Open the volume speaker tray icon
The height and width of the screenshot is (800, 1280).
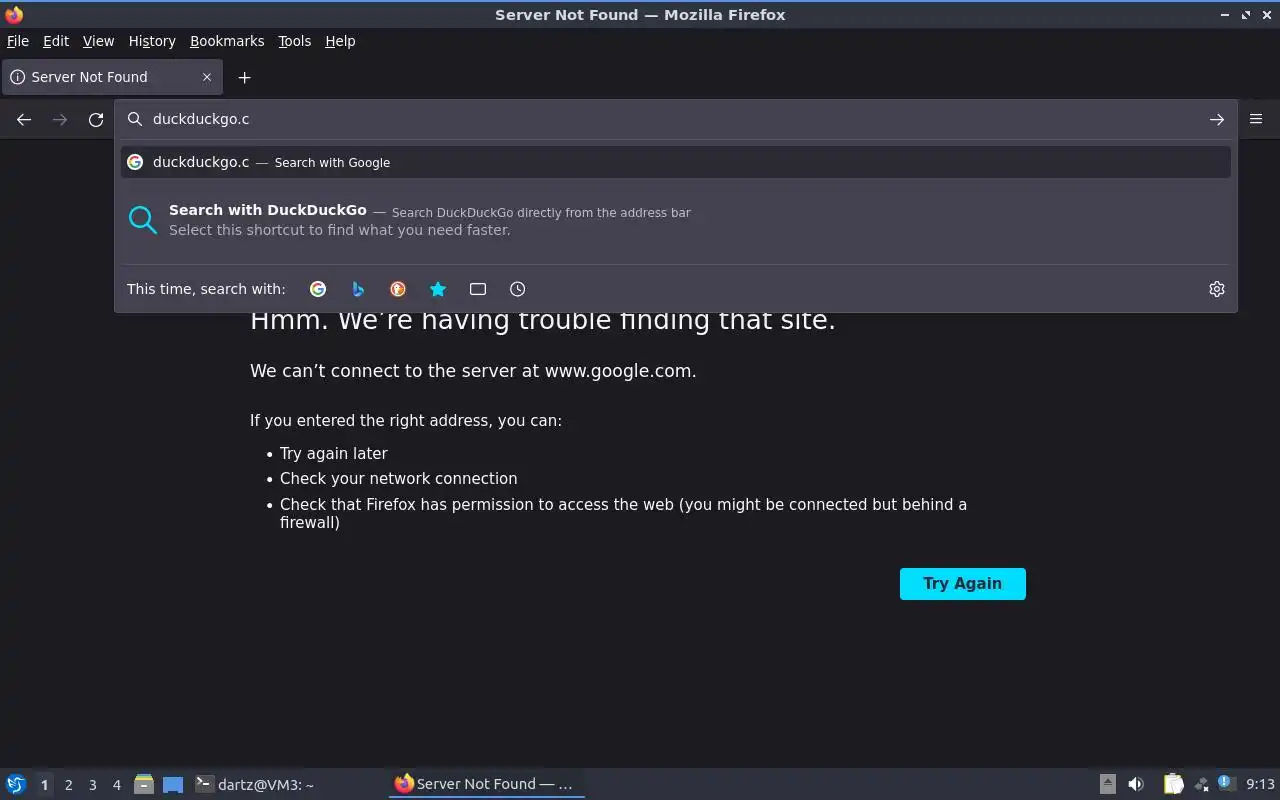tap(1136, 784)
